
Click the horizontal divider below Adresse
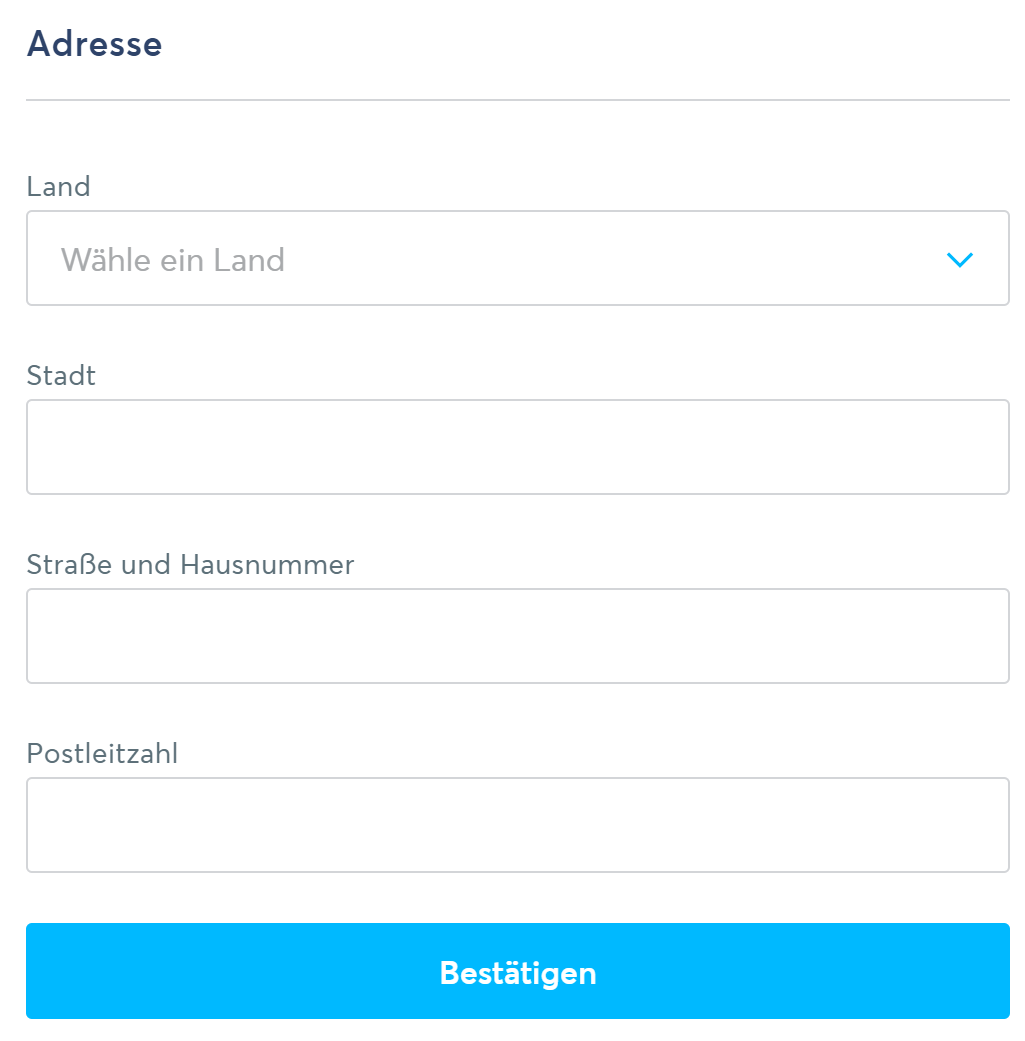(517, 100)
